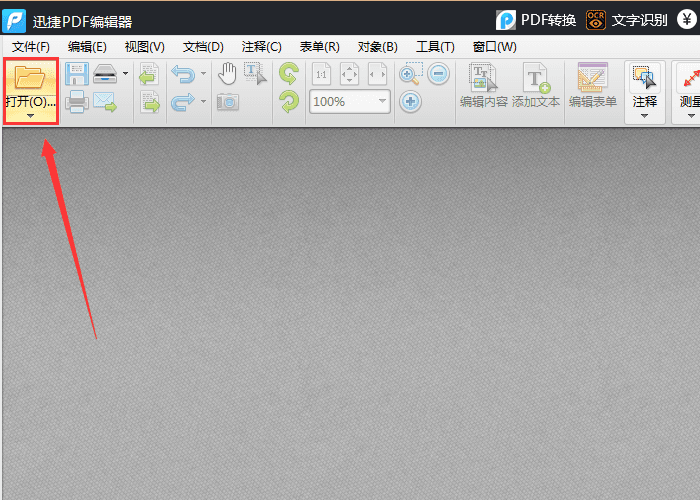Set actual size 1:1 view
The width and height of the screenshot is (700, 500).
(321, 74)
